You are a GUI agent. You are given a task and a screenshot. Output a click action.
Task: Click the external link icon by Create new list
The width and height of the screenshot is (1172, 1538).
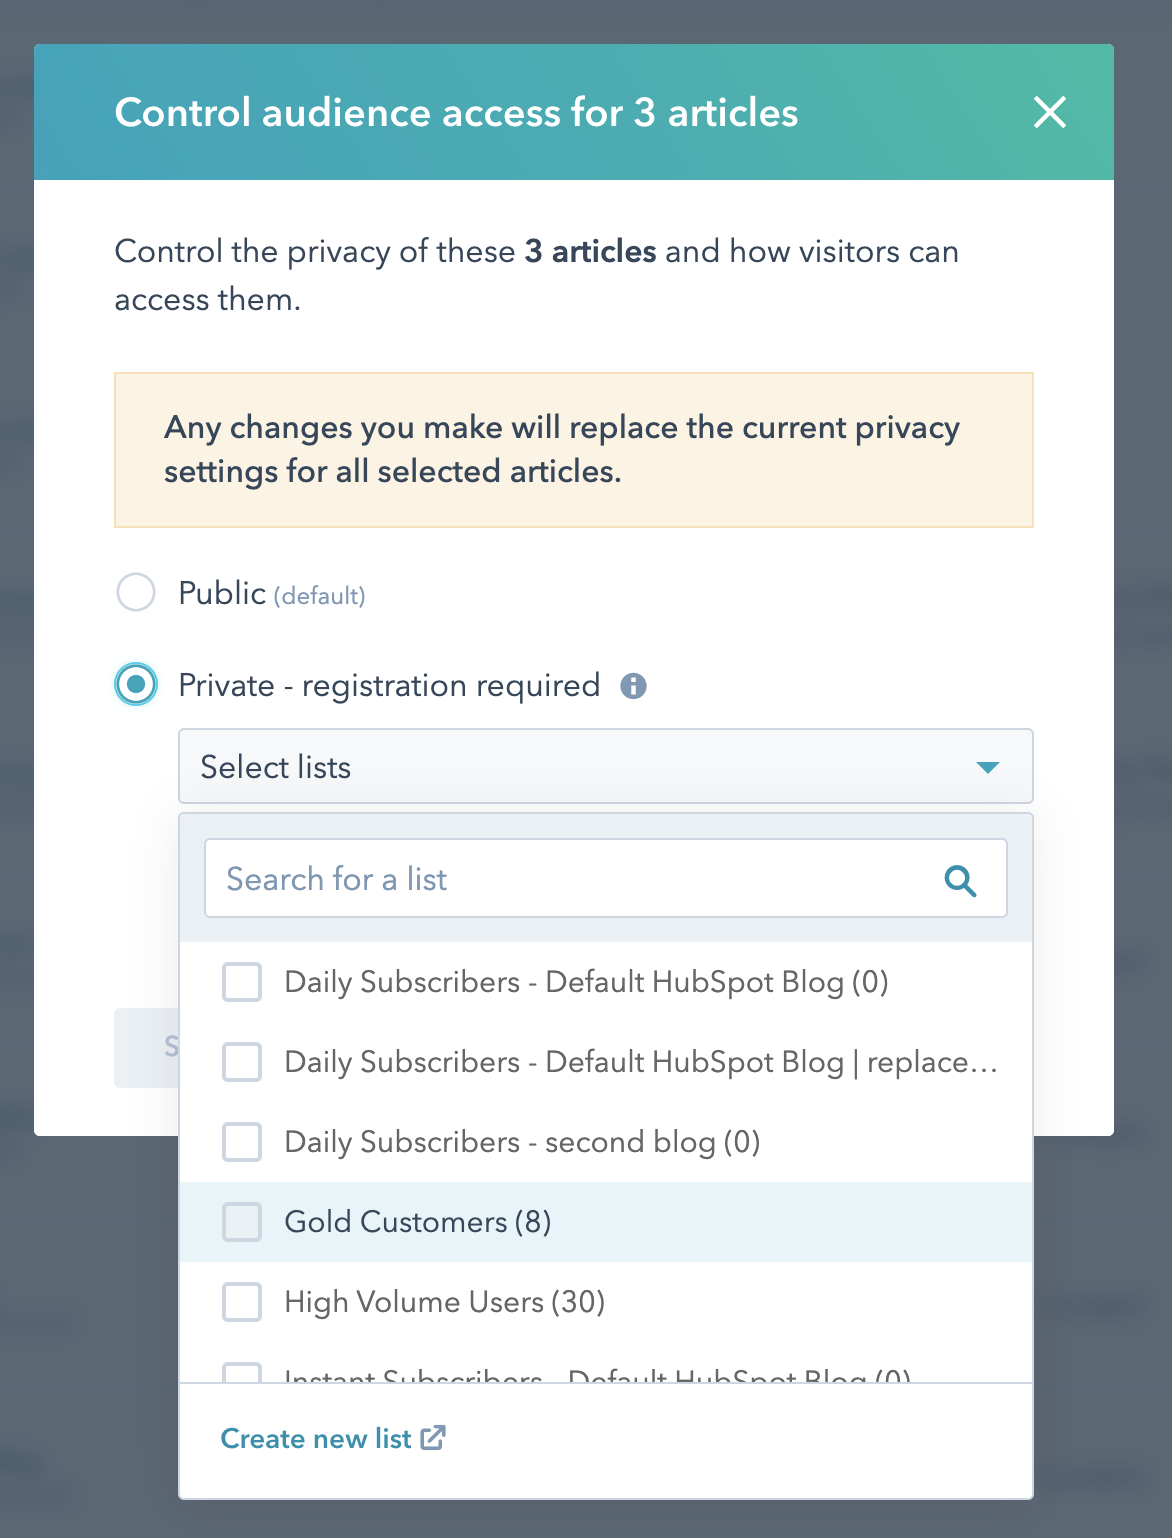pyautogui.click(x=433, y=1438)
